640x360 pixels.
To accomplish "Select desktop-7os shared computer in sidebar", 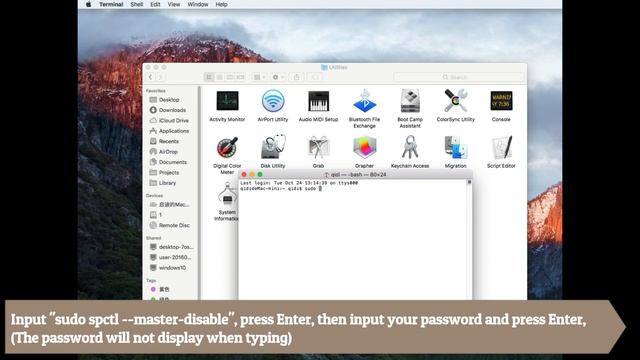I will click(171, 247).
